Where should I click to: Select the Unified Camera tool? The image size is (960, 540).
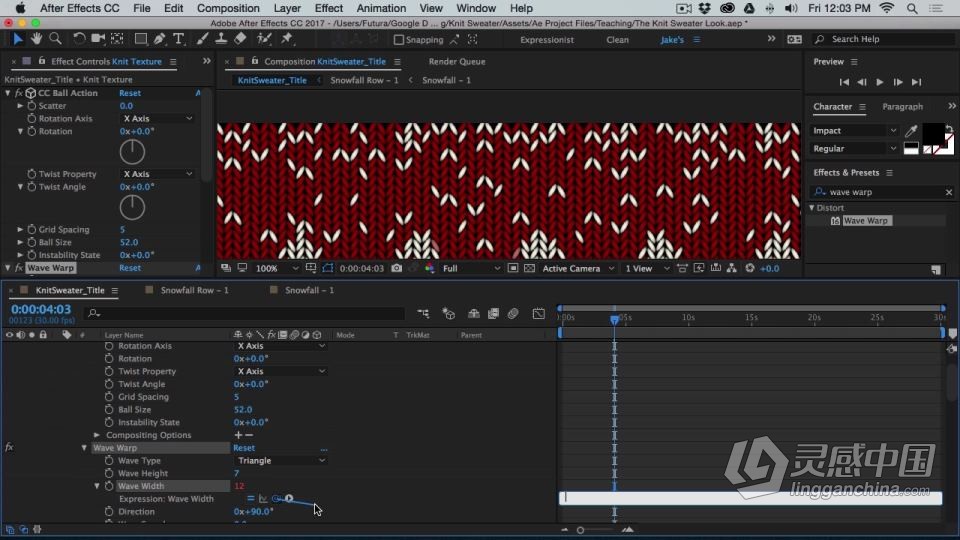click(x=97, y=39)
